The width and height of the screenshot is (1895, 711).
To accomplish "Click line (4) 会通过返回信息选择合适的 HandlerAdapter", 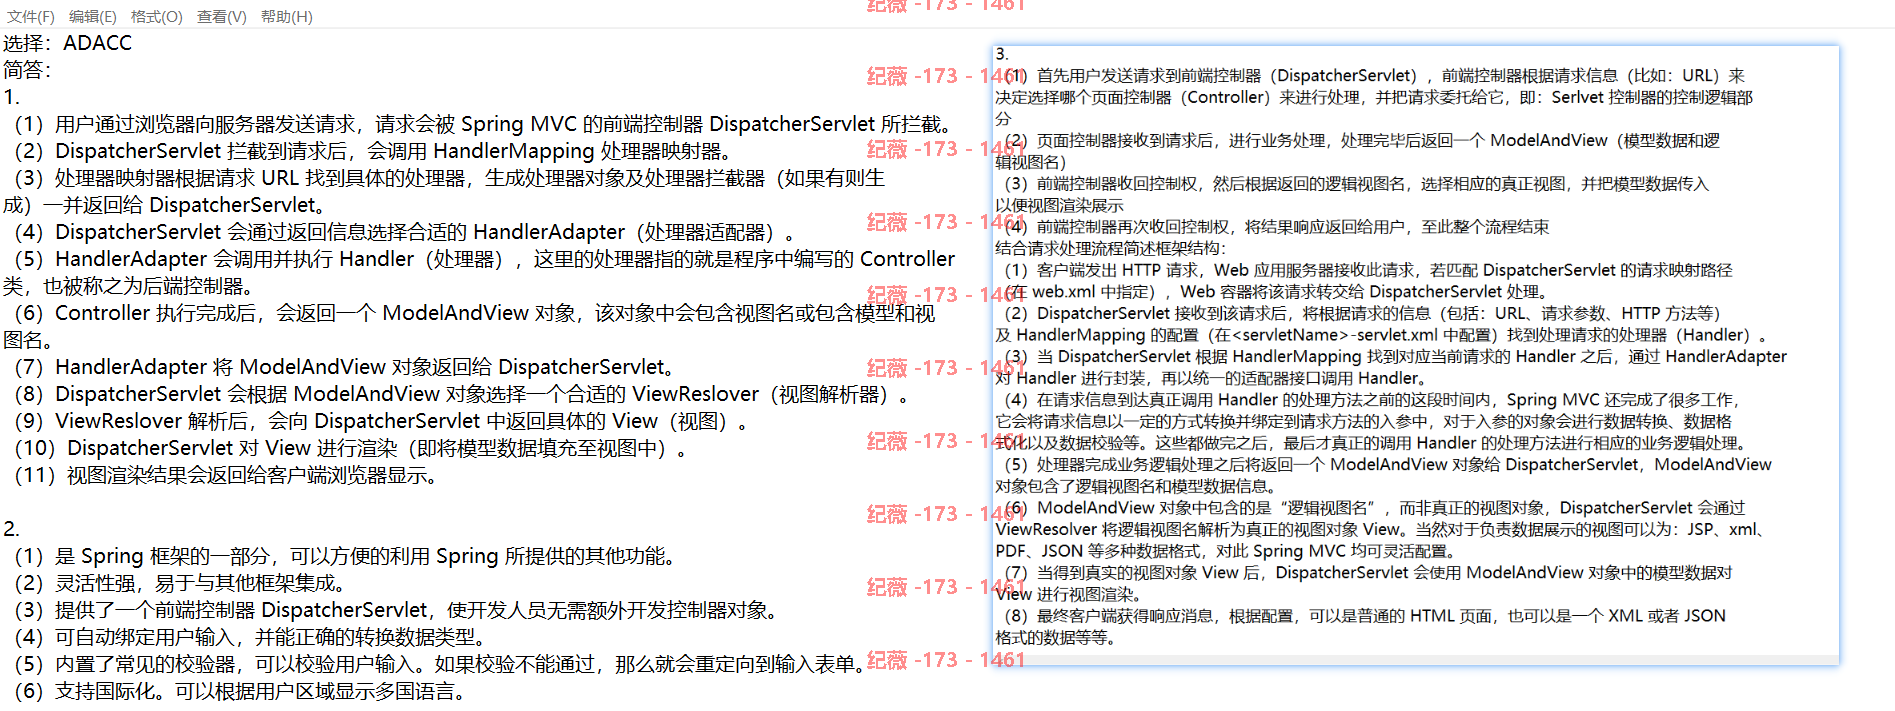I will tap(405, 232).
